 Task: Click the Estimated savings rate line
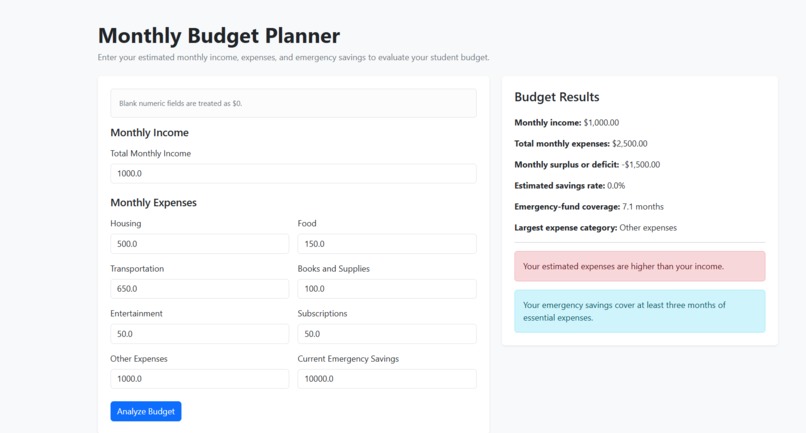point(570,186)
